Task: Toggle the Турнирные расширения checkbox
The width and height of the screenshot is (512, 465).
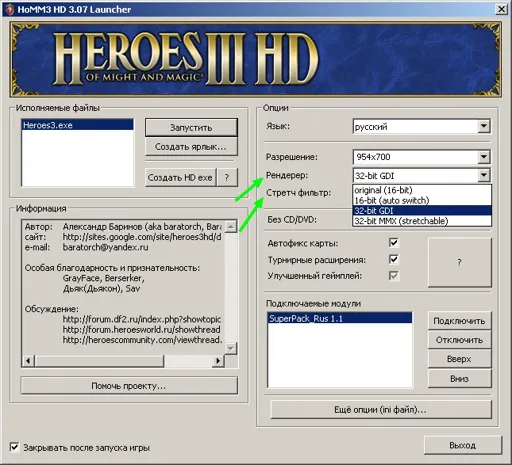Action: click(x=394, y=259)
